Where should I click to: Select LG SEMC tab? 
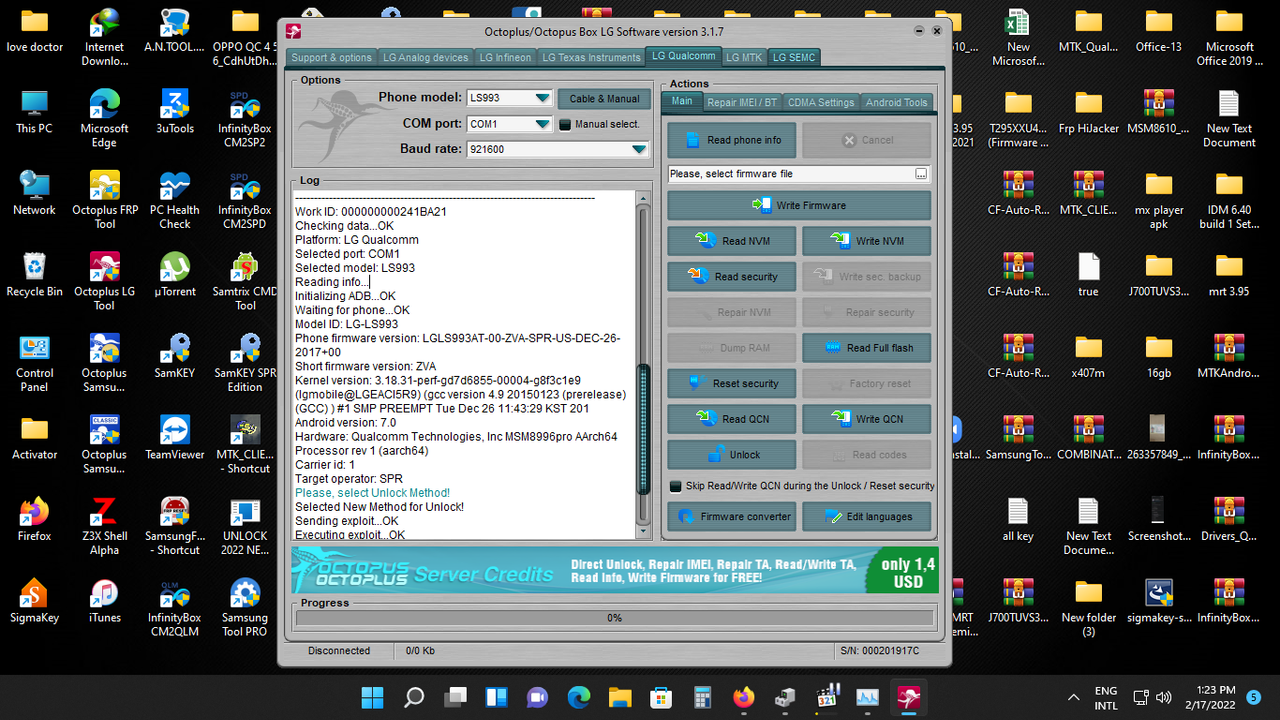point(794,57)
